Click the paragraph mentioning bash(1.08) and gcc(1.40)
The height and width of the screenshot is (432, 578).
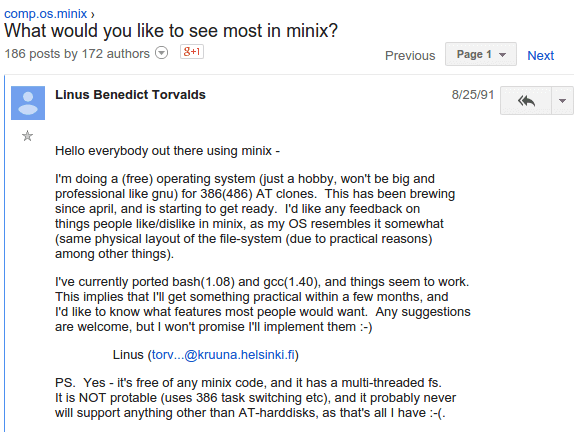point(263,304)
